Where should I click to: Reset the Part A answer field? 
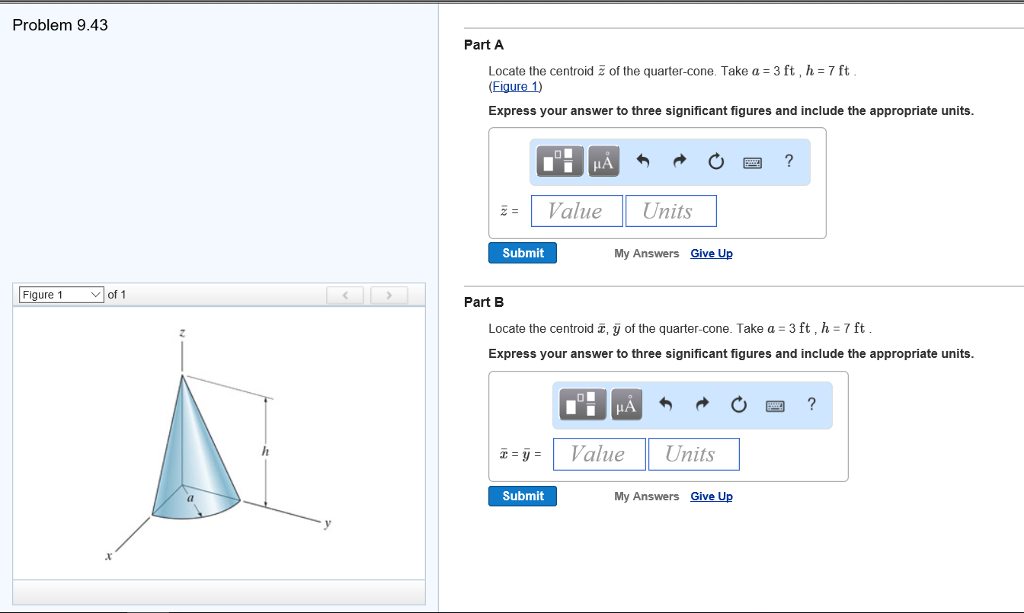(715, 161)
